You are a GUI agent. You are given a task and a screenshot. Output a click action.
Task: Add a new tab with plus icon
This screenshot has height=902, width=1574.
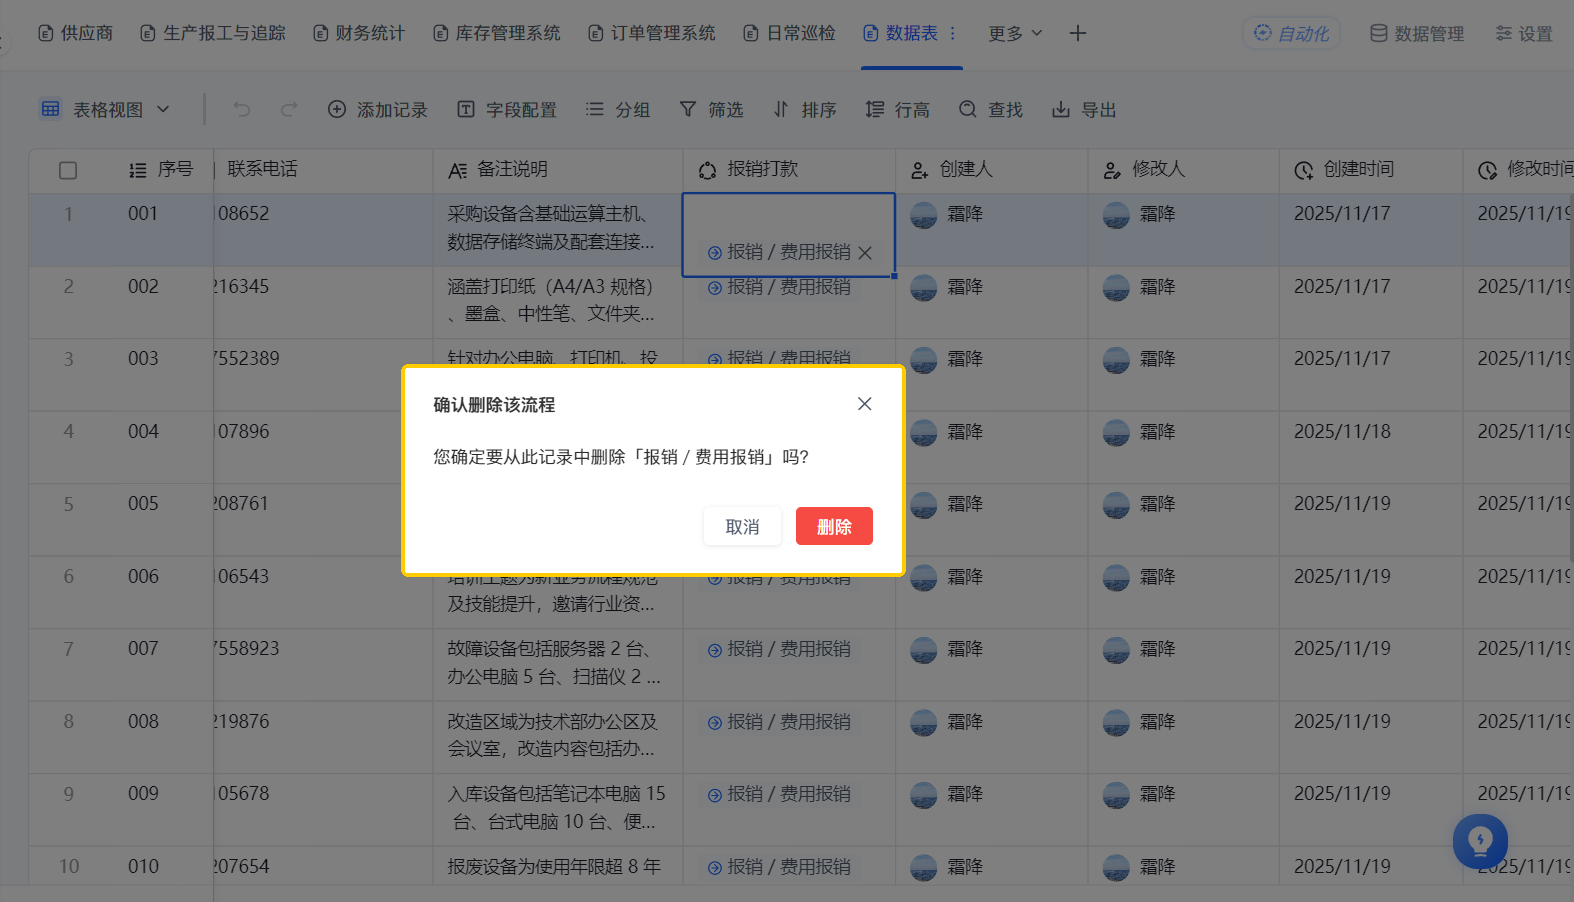point(1077,33)
